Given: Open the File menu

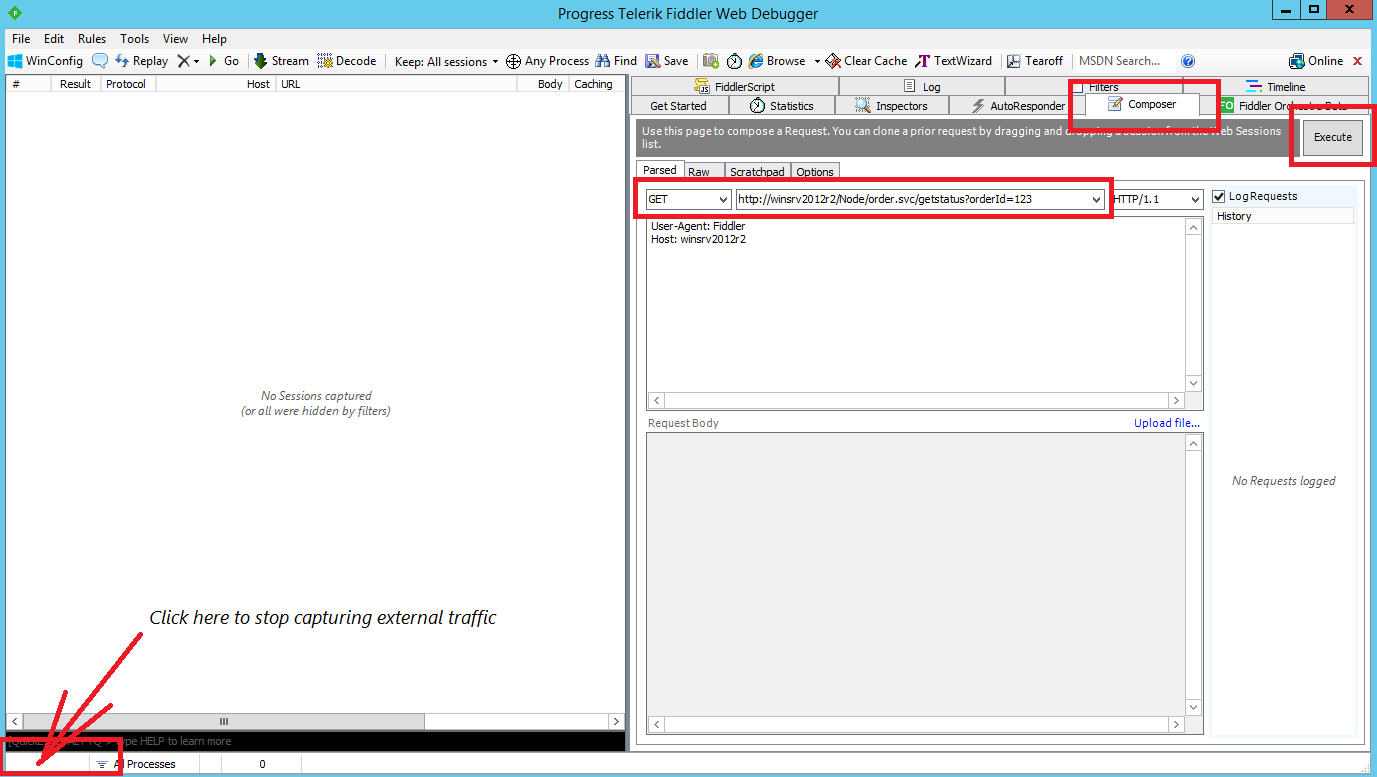Looking at the screenshot, I should tap(21, 39).
